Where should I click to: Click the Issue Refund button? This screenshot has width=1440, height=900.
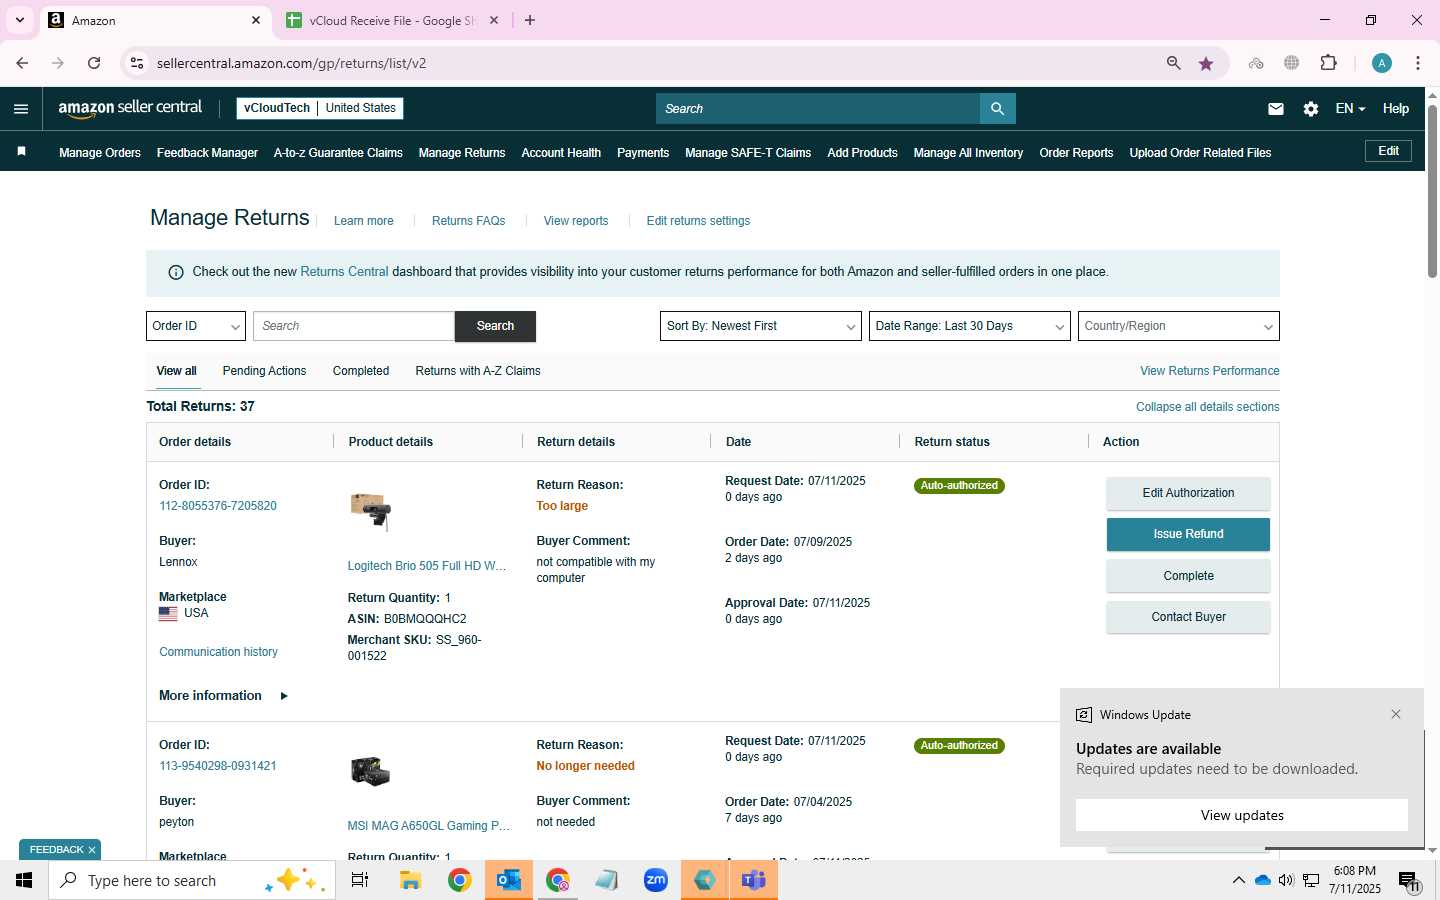click(x=1188, y=534)
